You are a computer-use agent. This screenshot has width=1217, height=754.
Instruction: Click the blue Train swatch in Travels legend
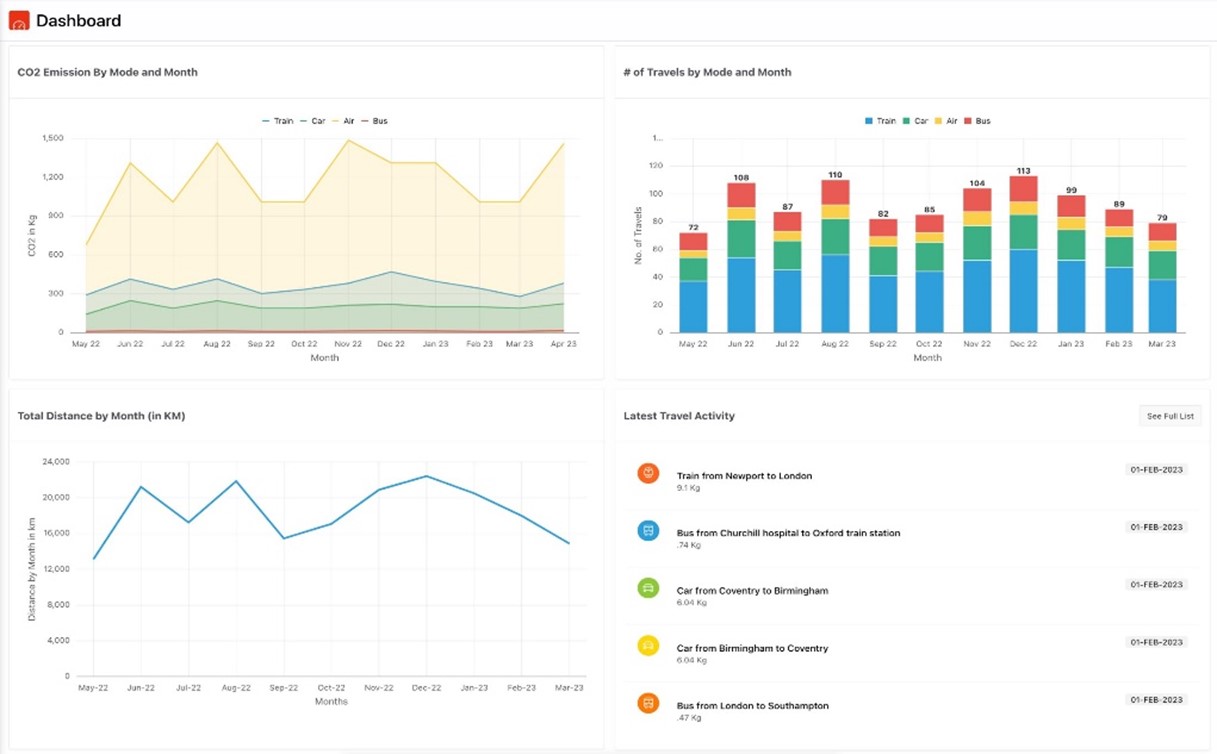click(x=869, y=121)
